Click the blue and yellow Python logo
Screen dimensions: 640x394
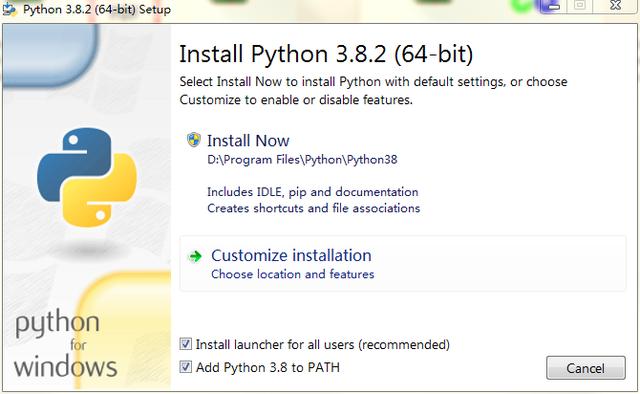point(87,177)
